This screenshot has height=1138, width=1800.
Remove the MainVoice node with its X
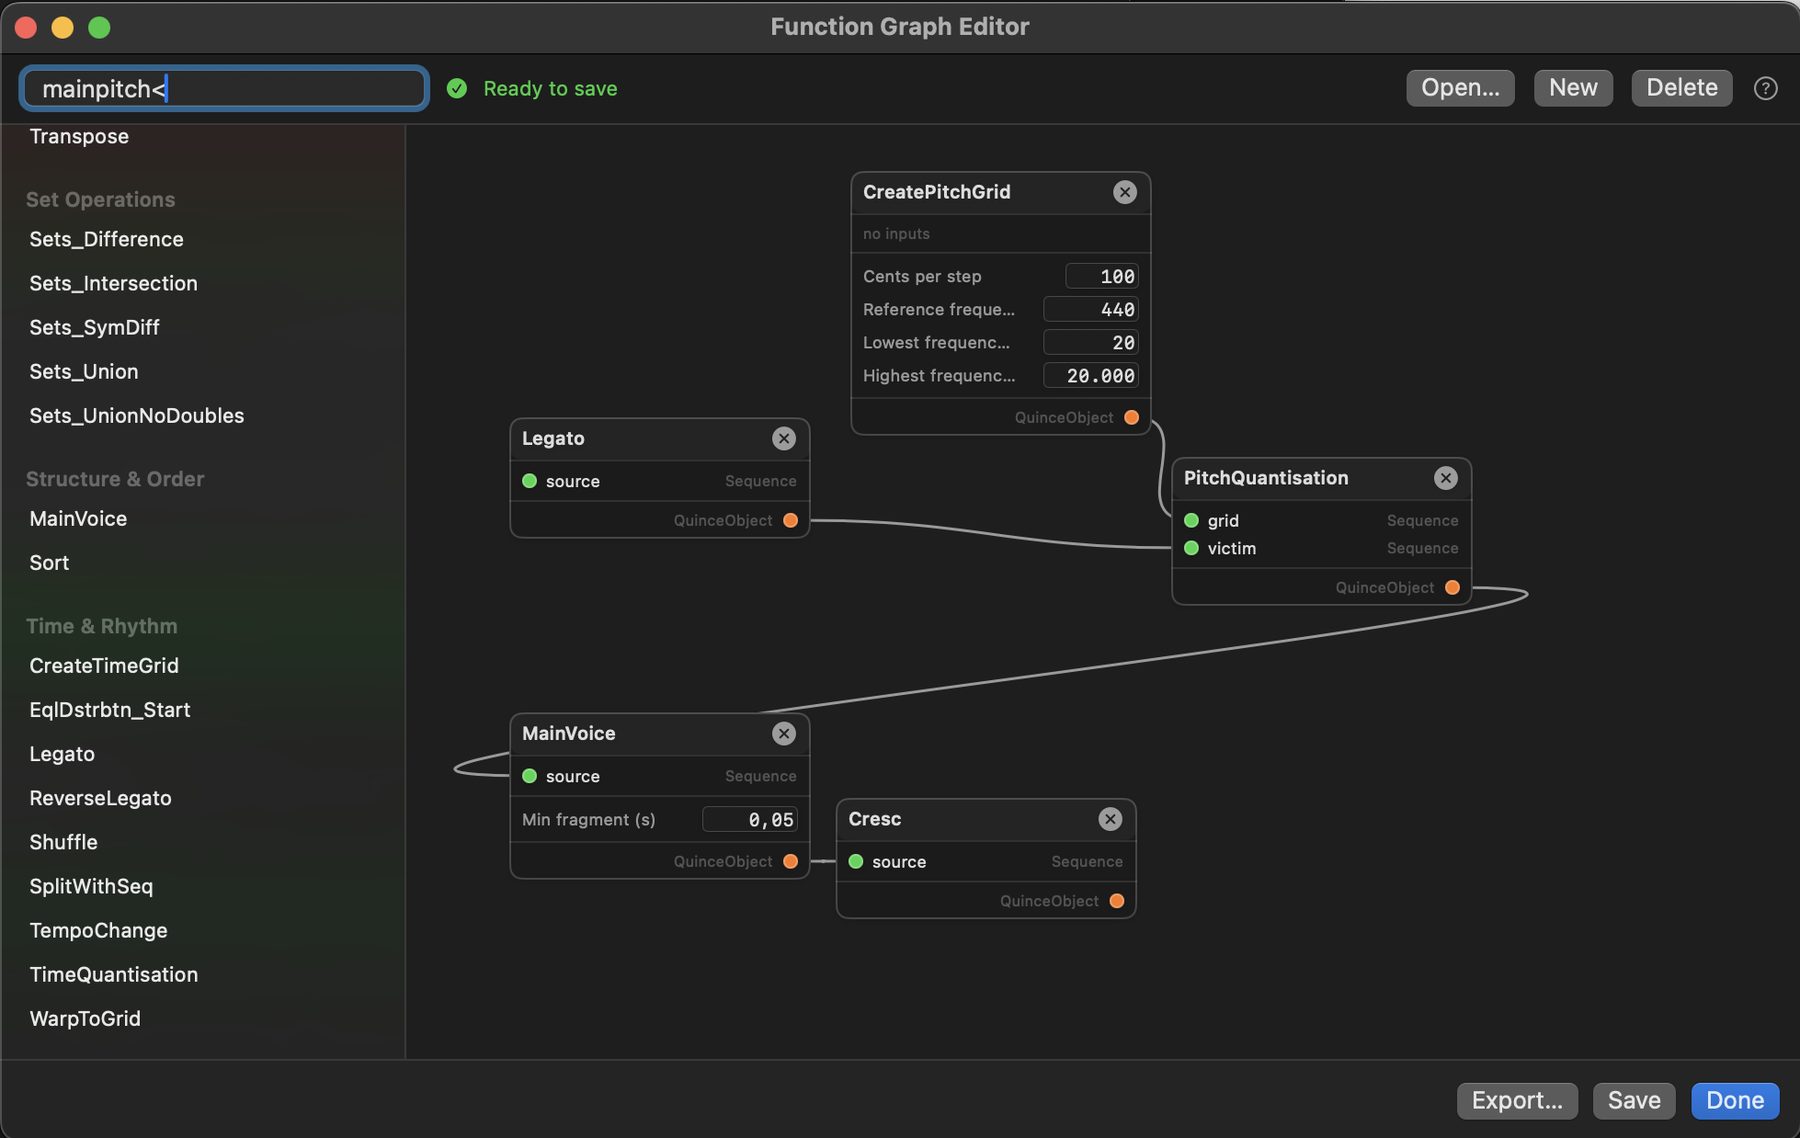[x=784, y=733]
